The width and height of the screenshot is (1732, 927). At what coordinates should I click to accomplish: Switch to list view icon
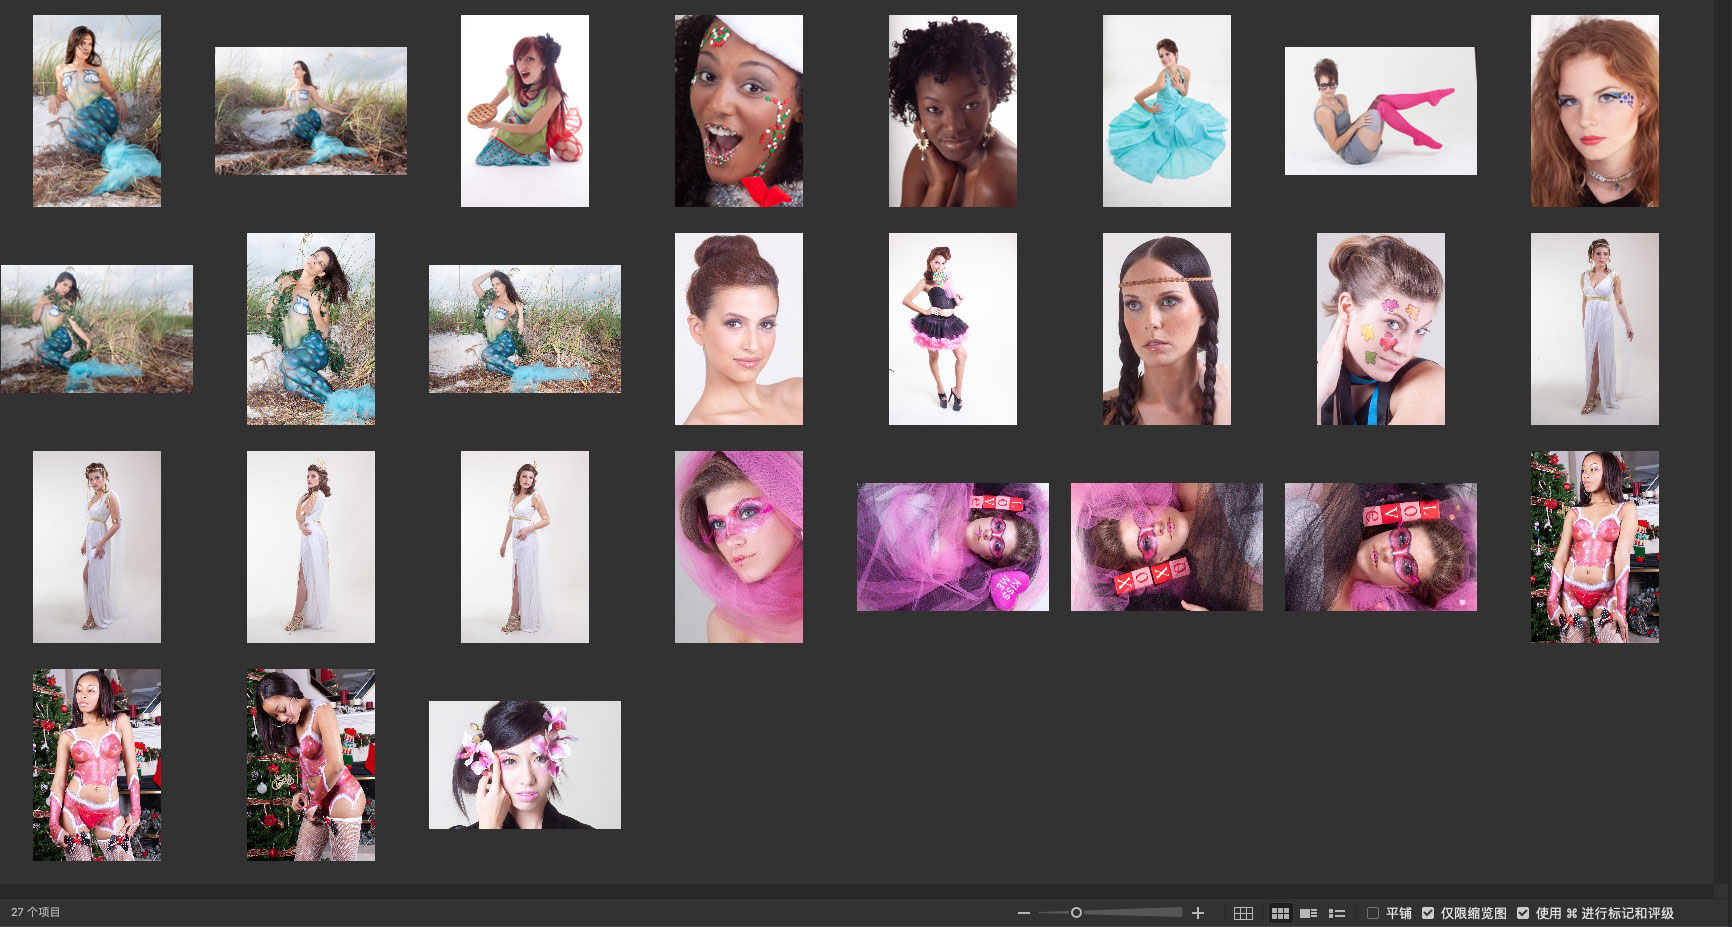point(1336,913)
